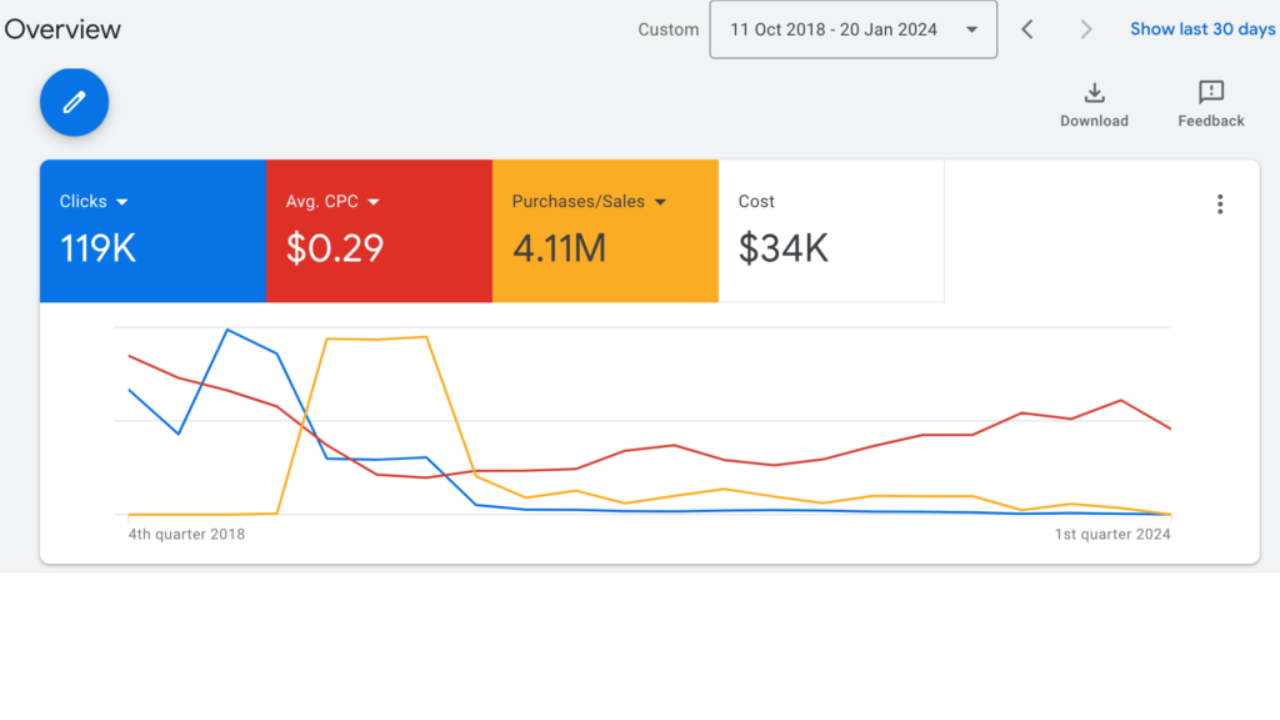Viewport: 1280px width, 720px height.
Task: Click the blue pencil edit button
Action: (74, 102)
